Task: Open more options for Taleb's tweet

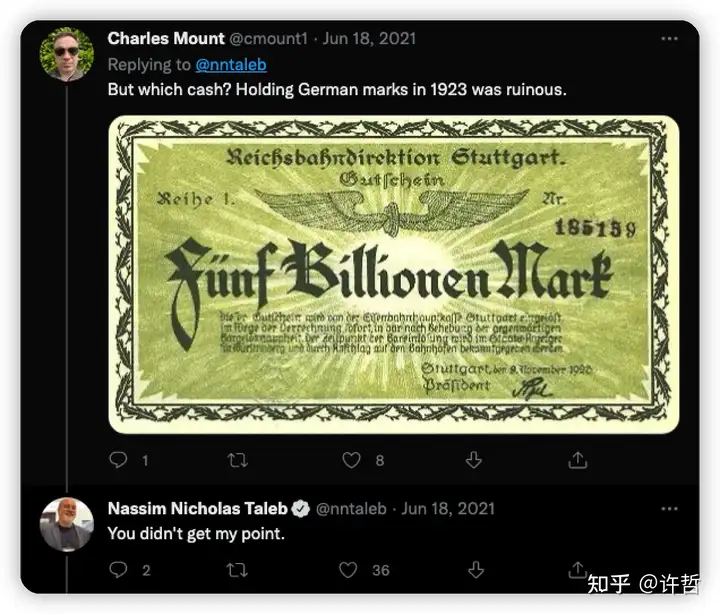Action: 669,509
